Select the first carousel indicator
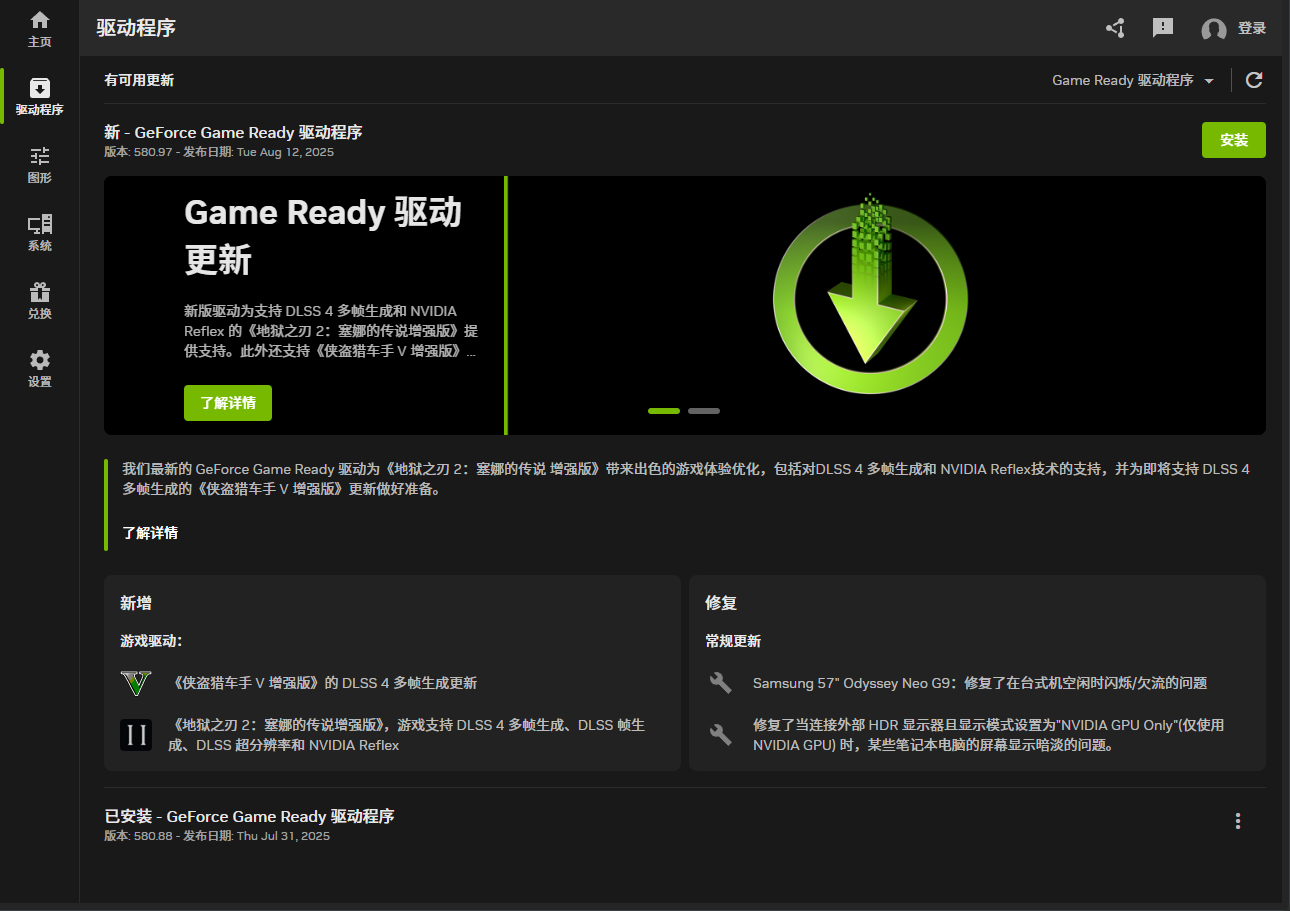 [x=664, y=411]
